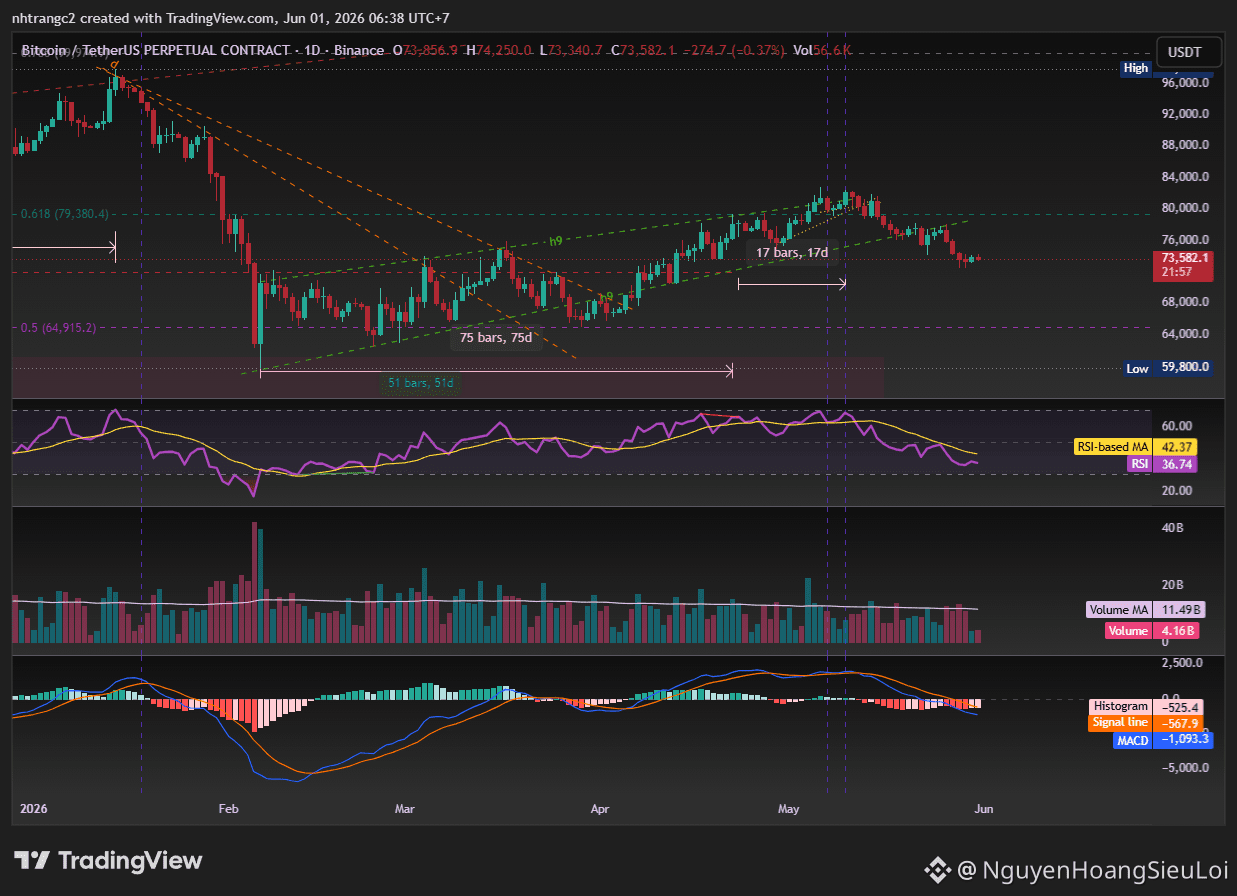Viewport: 1237px width, 896px height.
Task: Click the 60.00 RSI axis tick
Action: 1177,426
